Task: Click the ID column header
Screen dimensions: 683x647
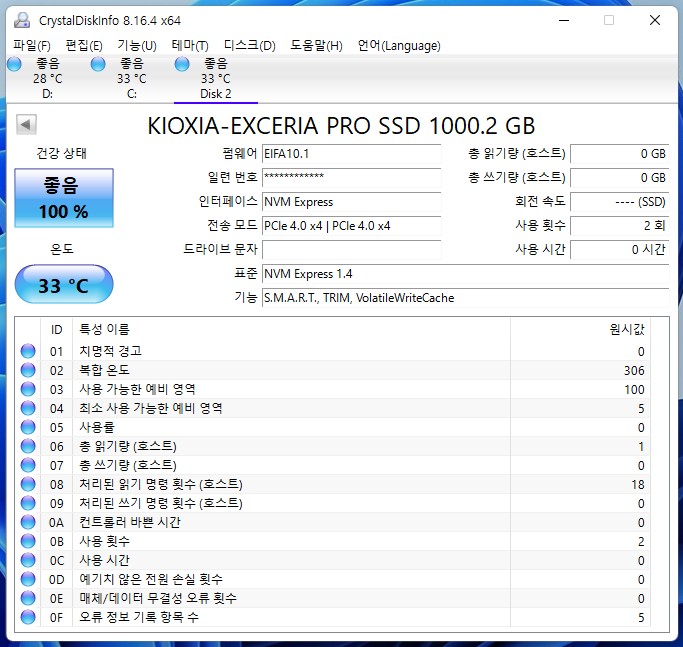Action: tap(57, 330)
